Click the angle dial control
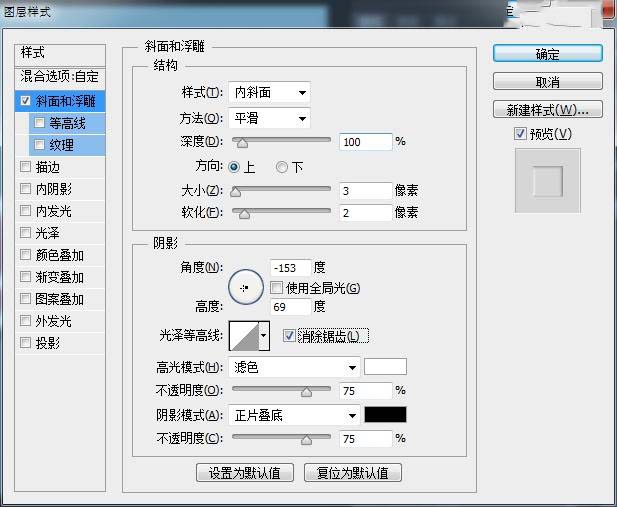This screenshot has height=507, width=617. 246,287
